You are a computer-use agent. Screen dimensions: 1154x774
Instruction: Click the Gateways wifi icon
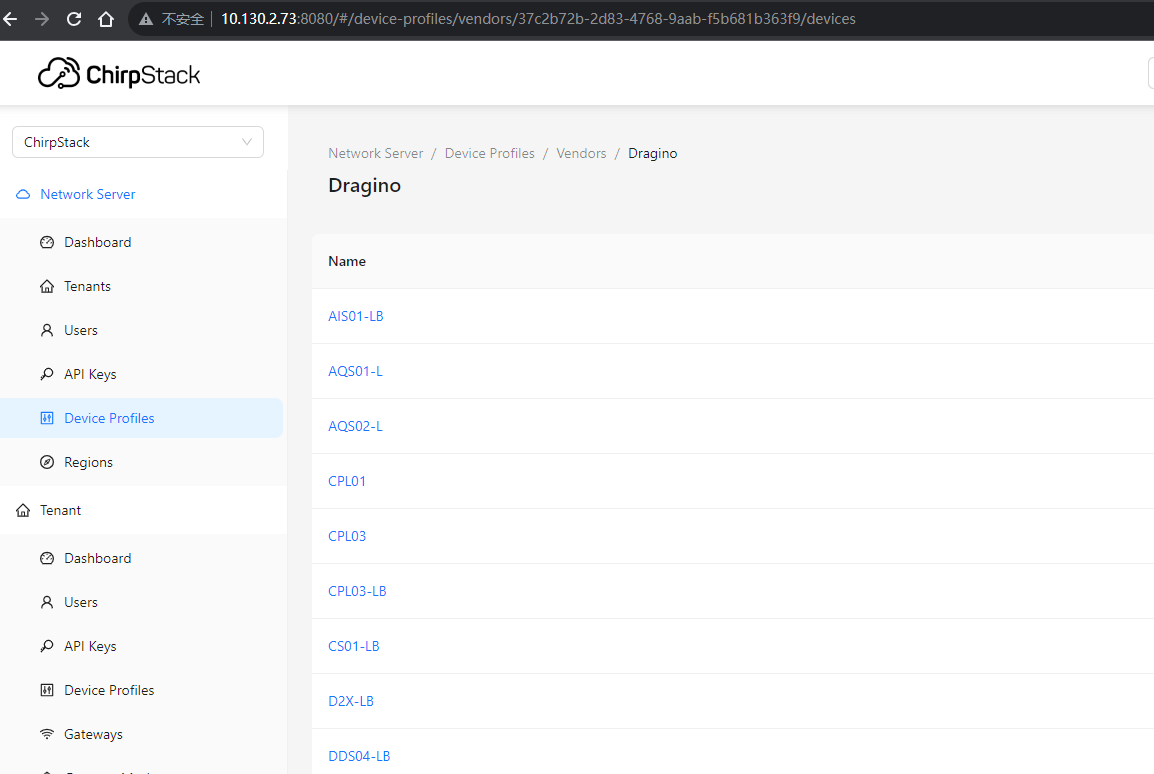point(47,734)
